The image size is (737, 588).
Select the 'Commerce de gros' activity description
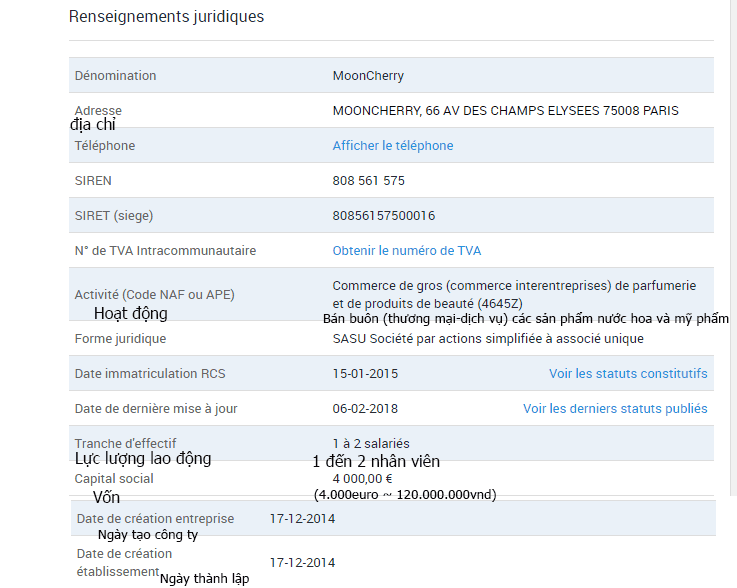(514, 295)
